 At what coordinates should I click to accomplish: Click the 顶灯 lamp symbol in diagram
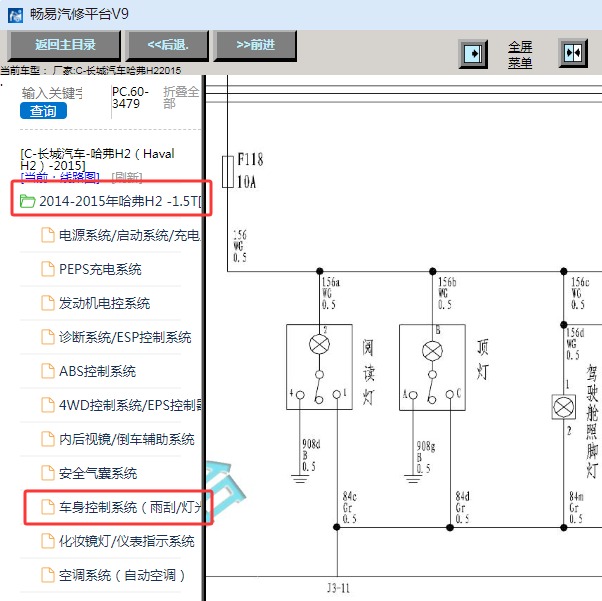pos(432,351)
